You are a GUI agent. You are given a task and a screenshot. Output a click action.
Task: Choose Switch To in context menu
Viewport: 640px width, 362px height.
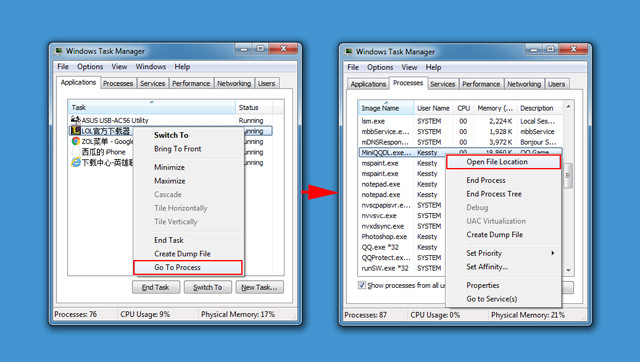pyautogui.click(x=189, y=135)
